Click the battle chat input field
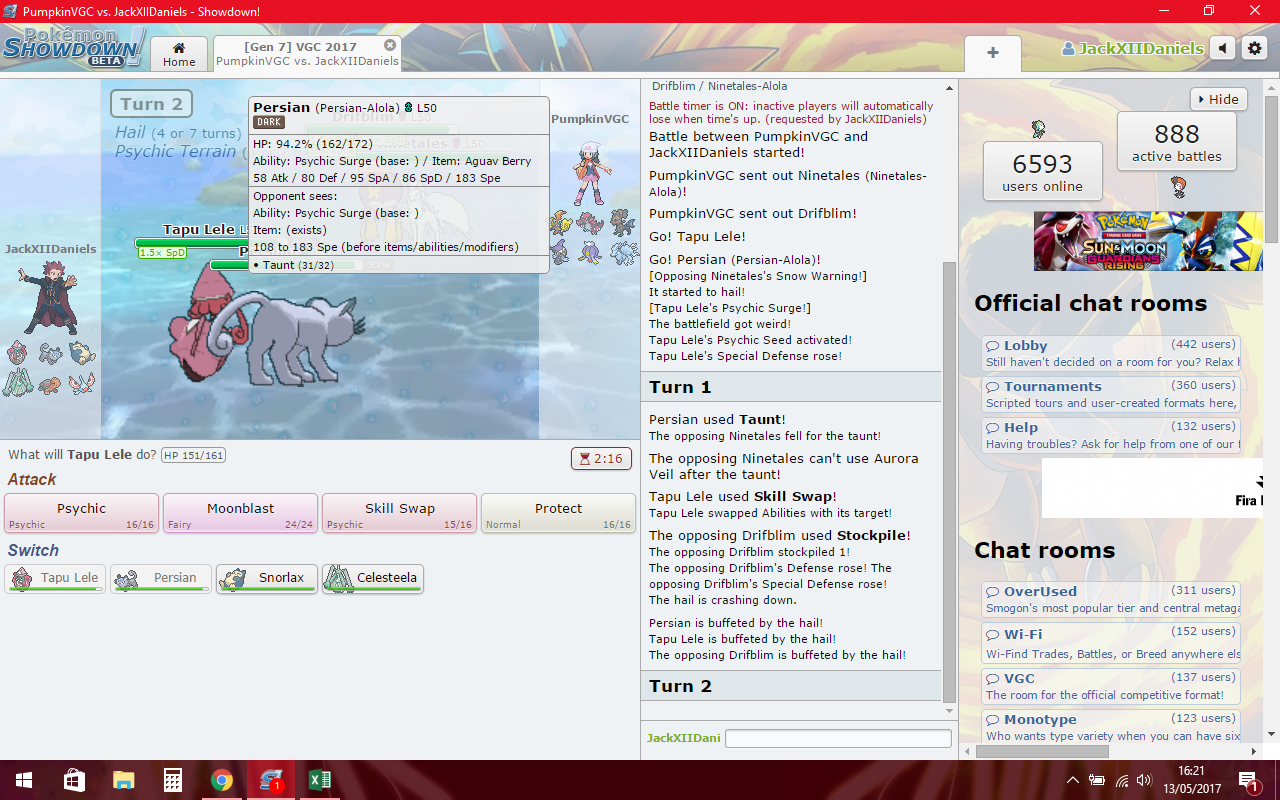1280x800 pixels. [838, 738]
